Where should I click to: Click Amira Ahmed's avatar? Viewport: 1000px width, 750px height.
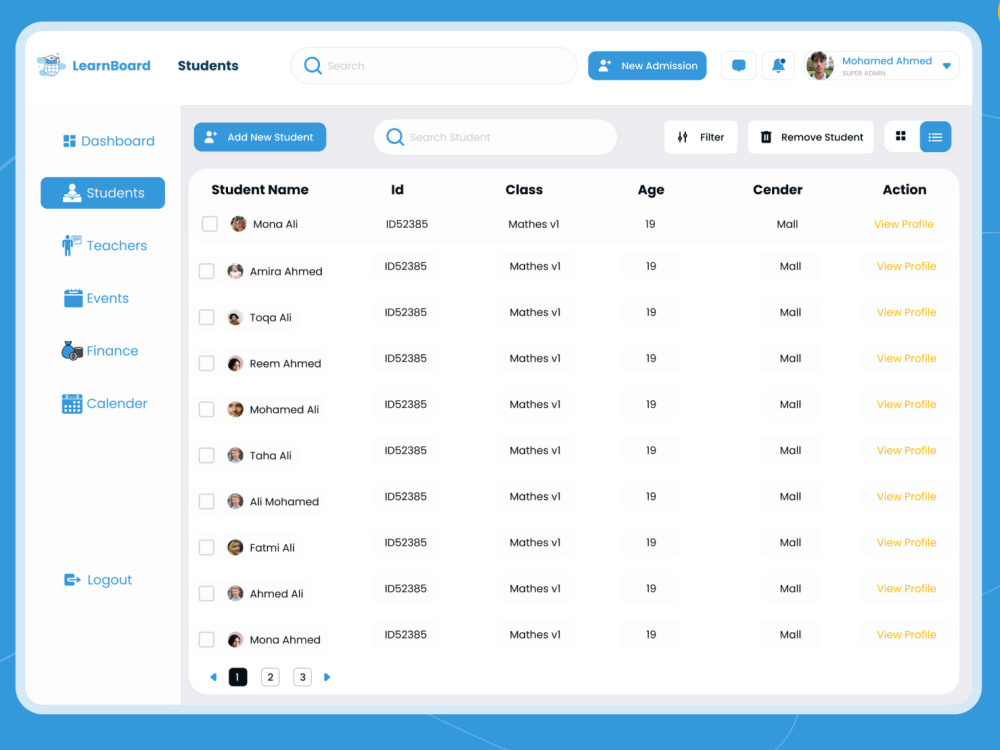pyautogui.click(x=235, y=271)
